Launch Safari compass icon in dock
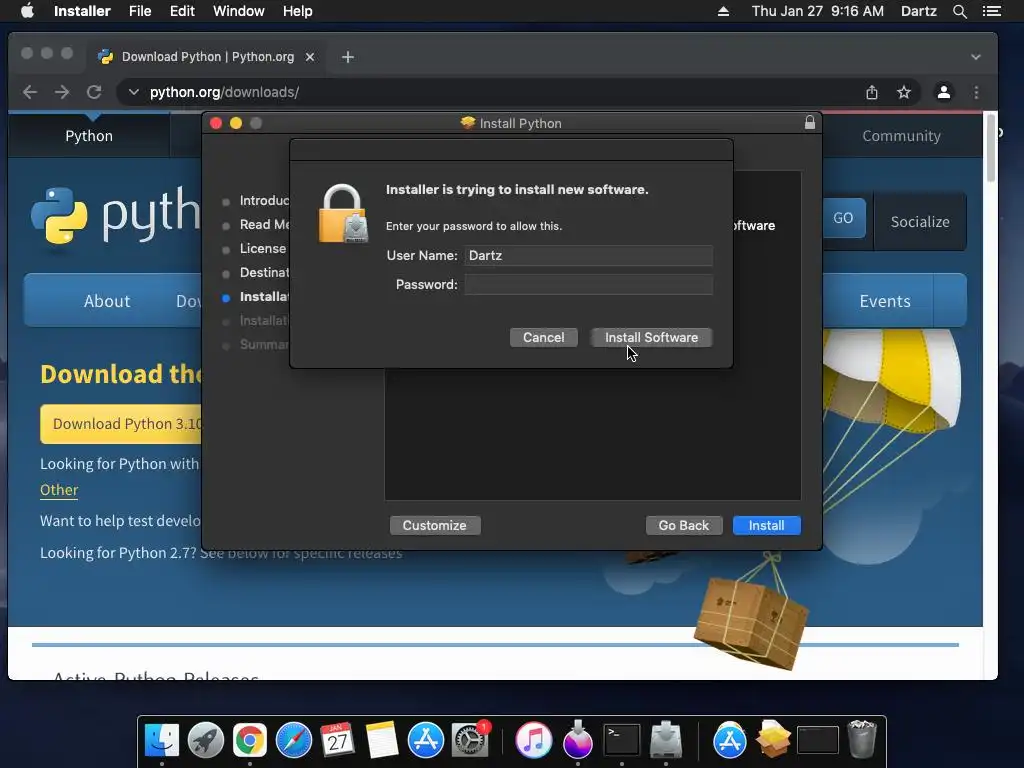The width and height of the screenshot is (1024, 768). click(294, 740)
